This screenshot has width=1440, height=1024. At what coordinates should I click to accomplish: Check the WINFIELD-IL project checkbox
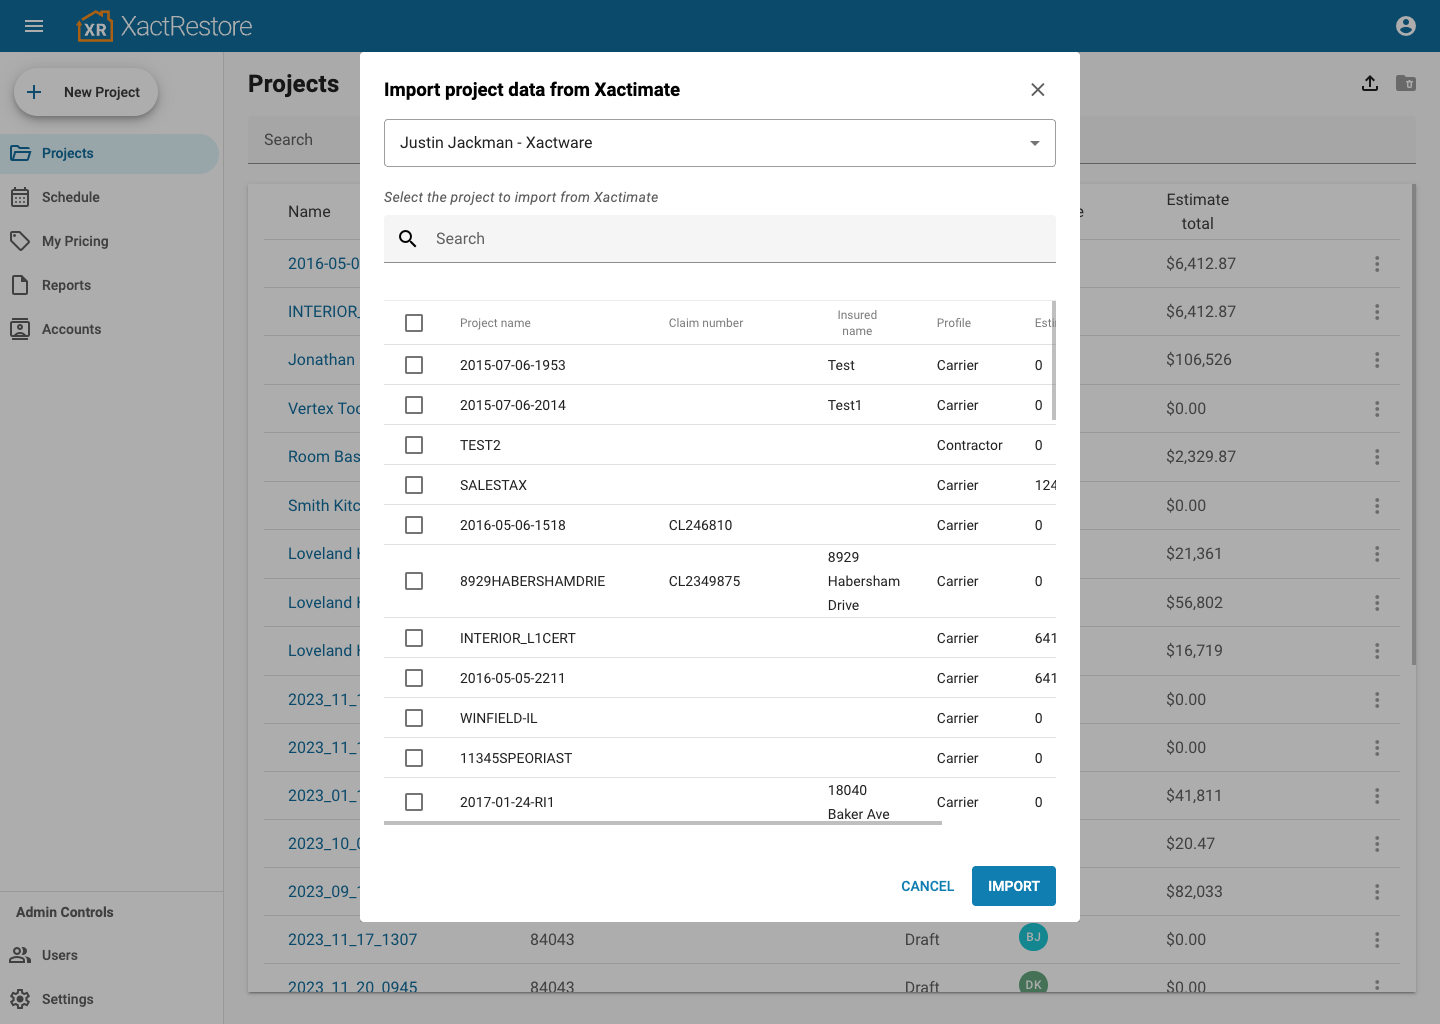(x=414, y=718)
